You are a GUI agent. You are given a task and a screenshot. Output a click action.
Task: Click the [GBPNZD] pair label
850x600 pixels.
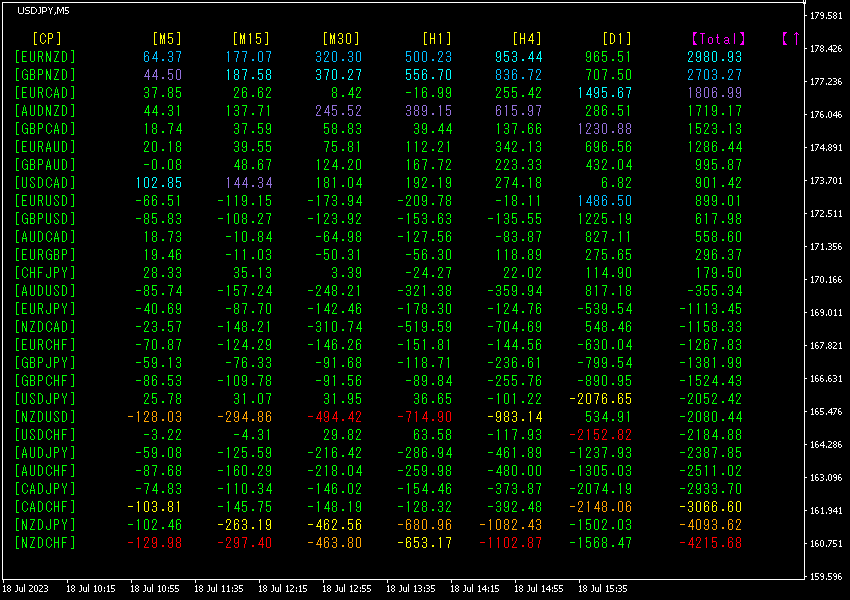pyautogui.click(x=45, y=75)
